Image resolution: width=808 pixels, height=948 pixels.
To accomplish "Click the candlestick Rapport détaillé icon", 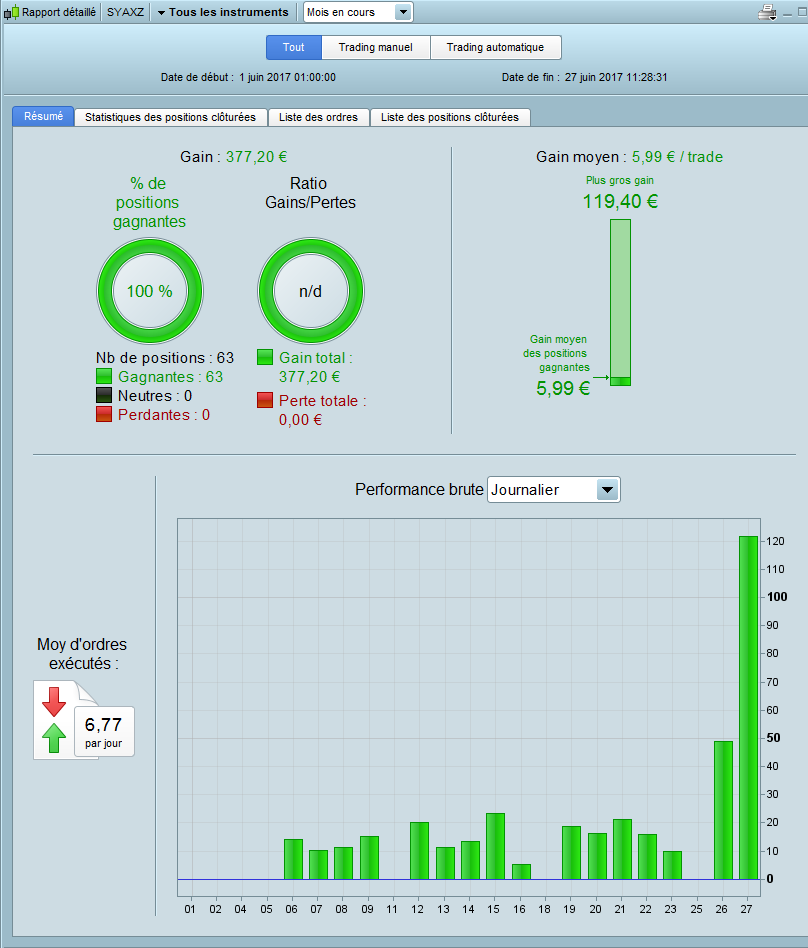I will [11, 12].
